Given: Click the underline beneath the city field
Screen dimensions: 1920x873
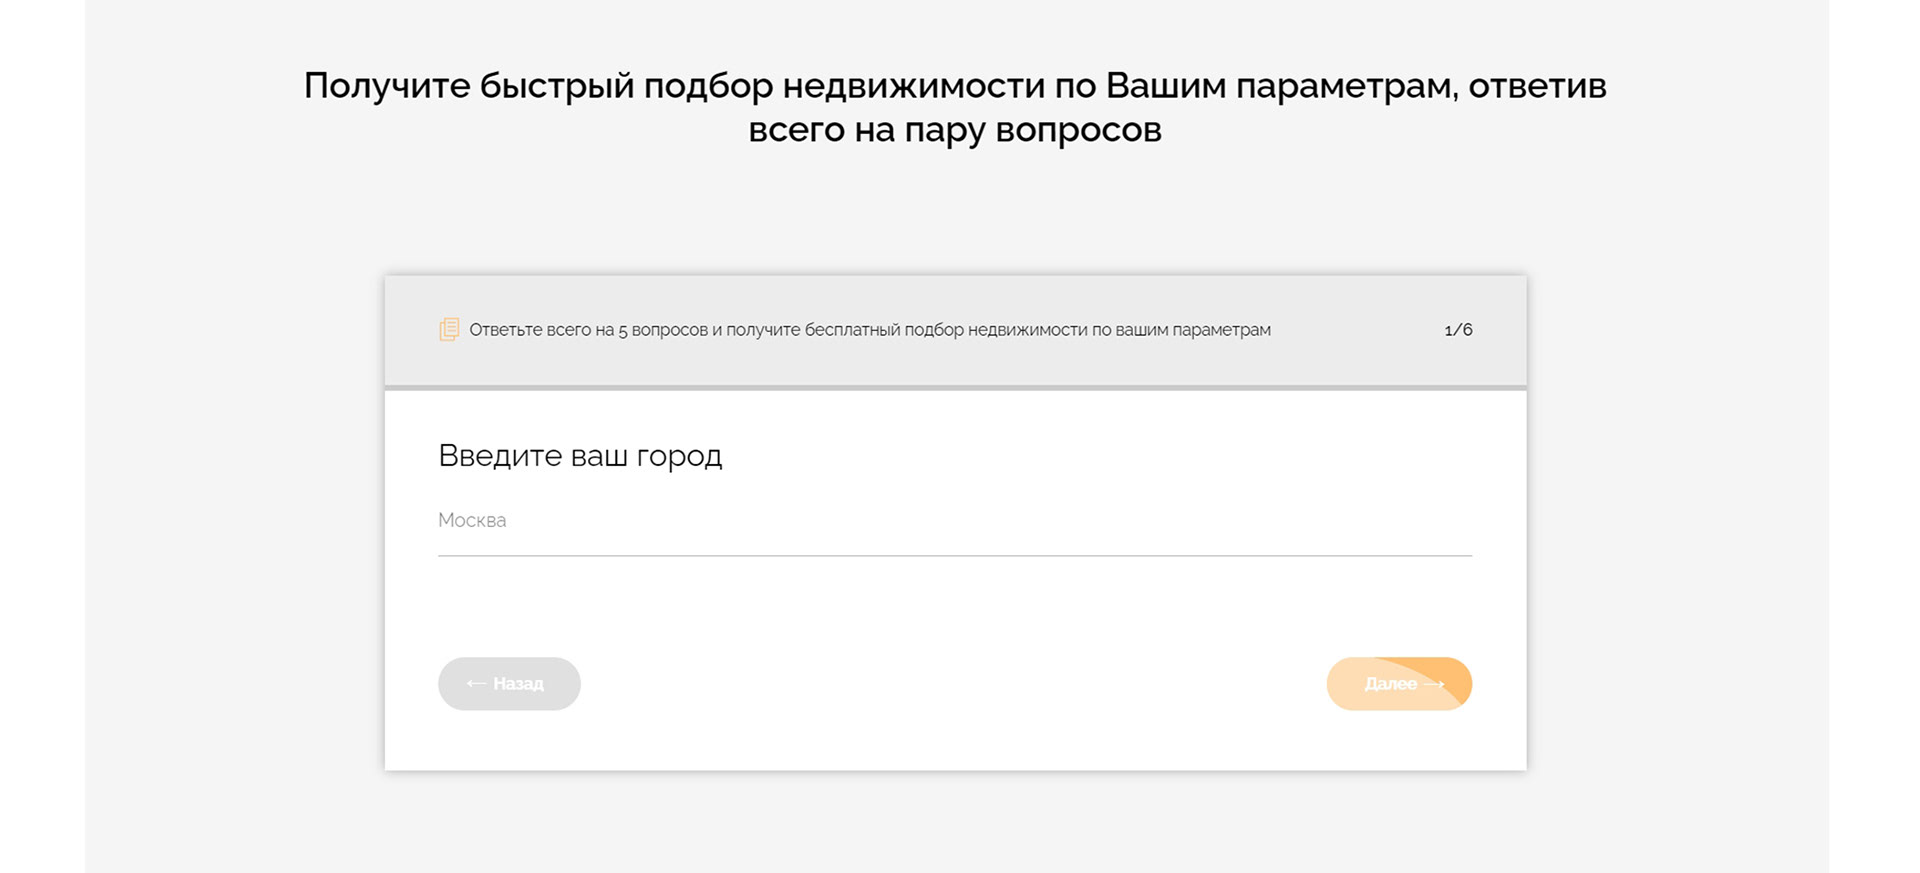Looking at the screenshot, I should [x=954, y=555].
